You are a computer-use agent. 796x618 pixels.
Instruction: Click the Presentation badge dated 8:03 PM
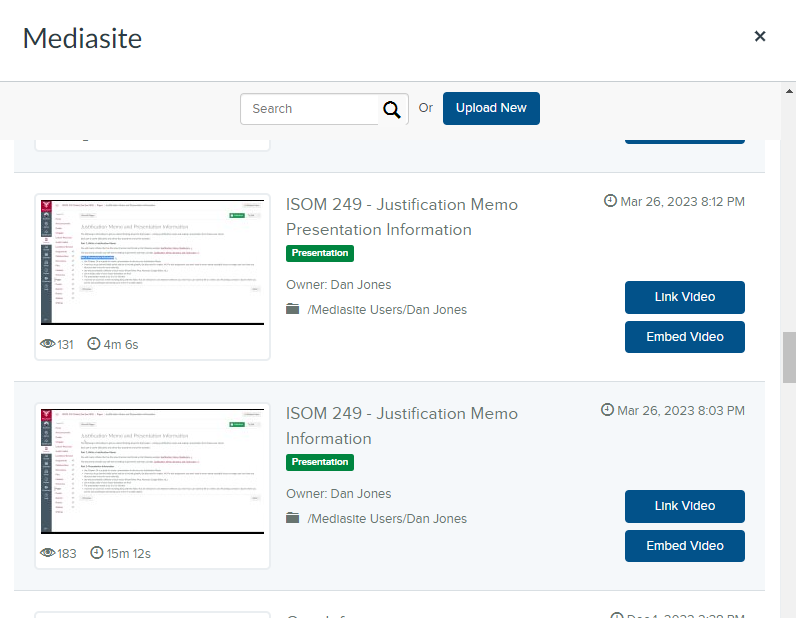pyautogui.click(x=320, y=462)
